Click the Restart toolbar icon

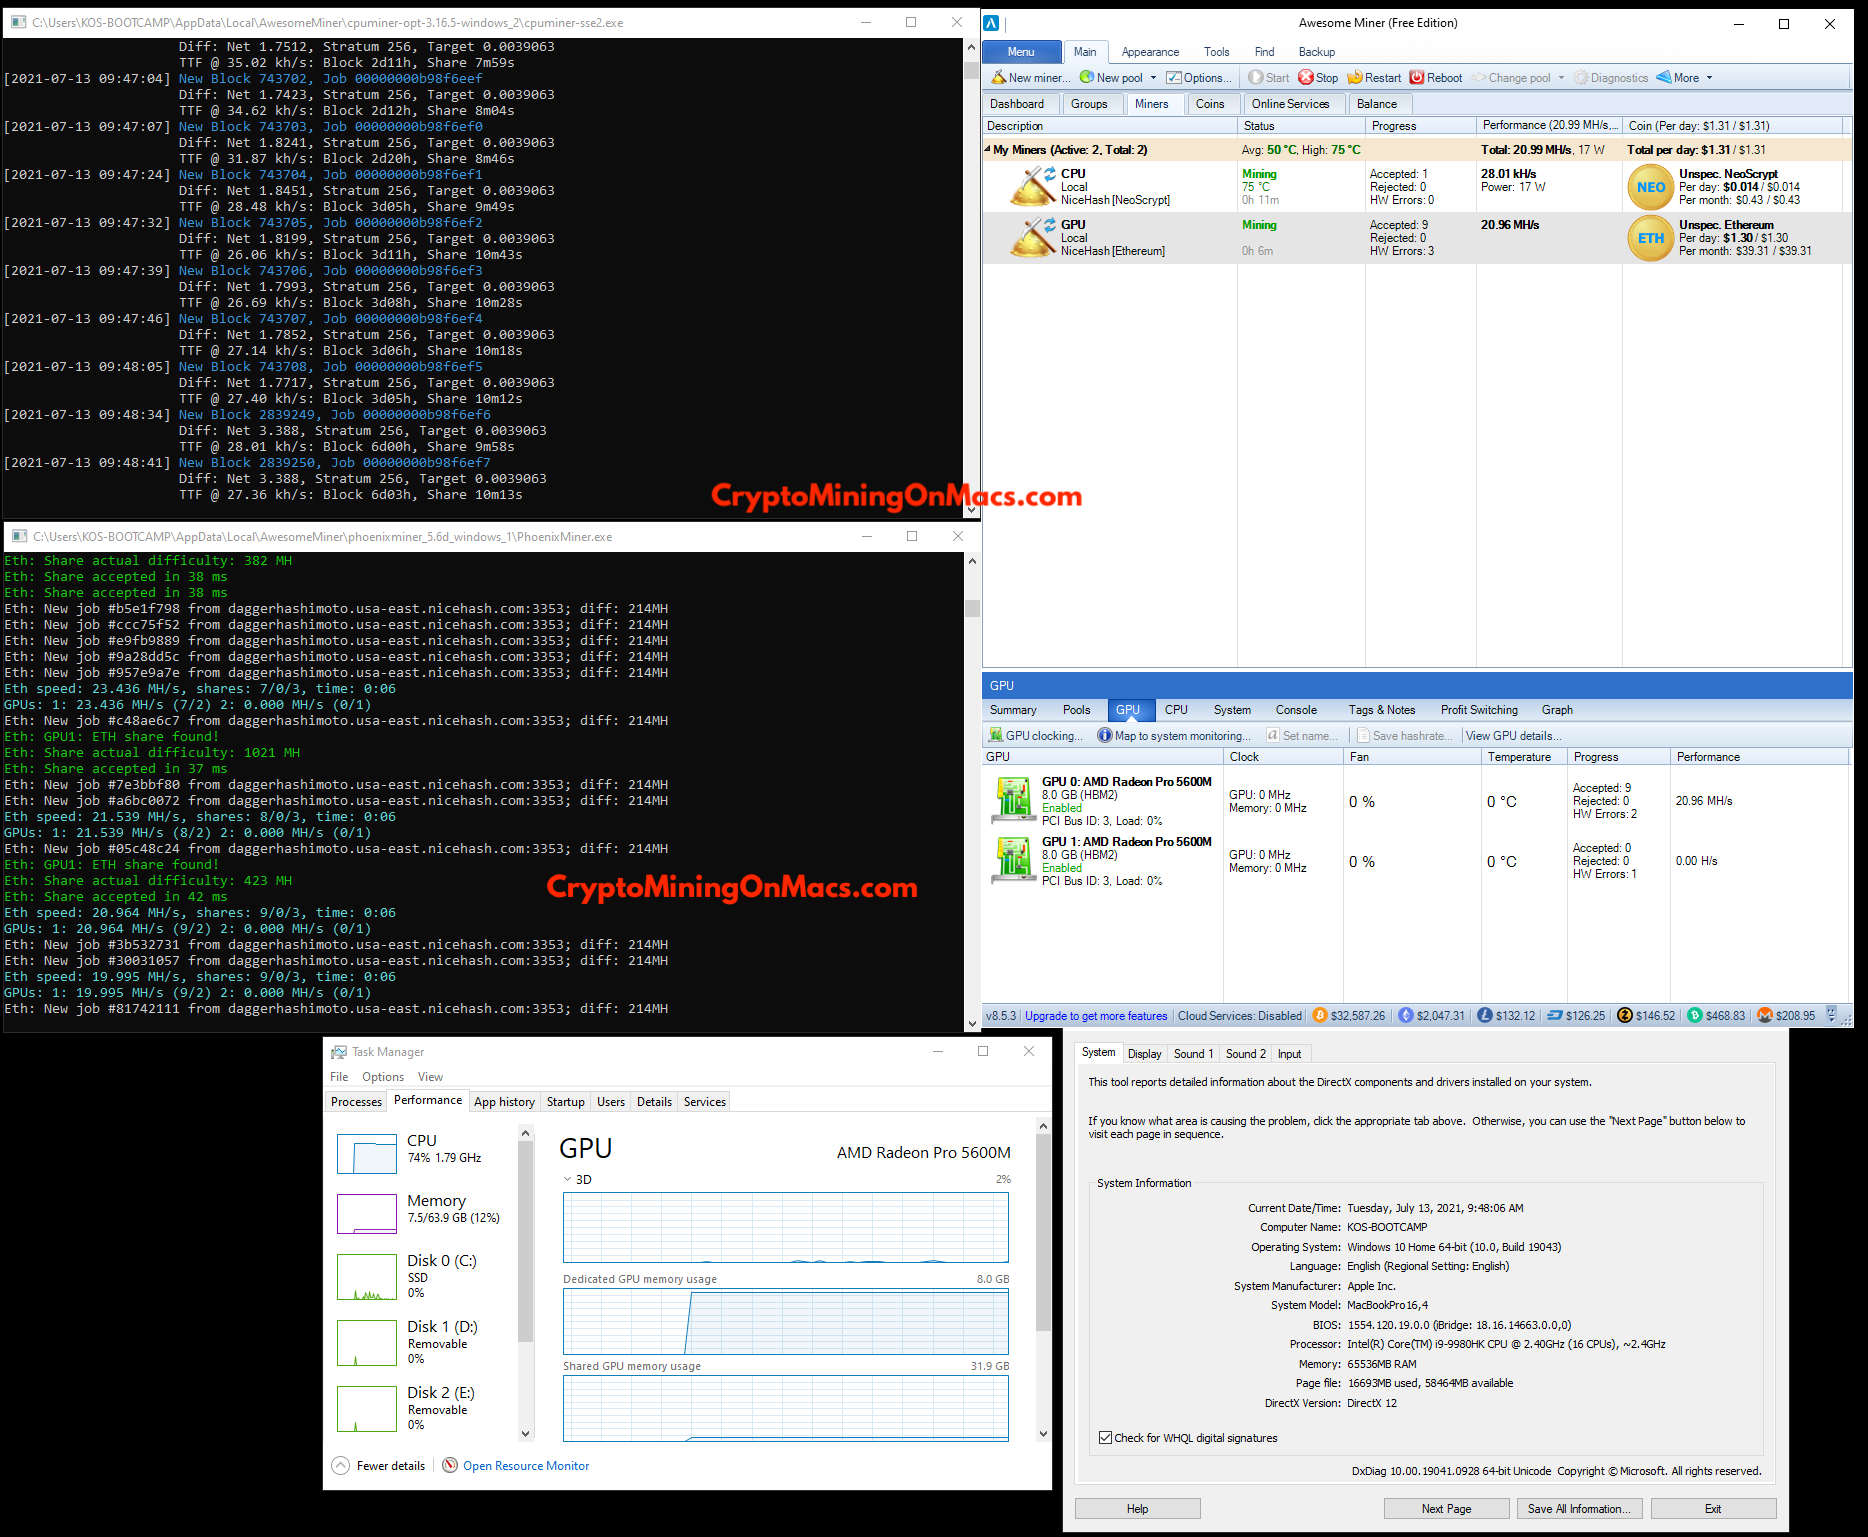(x=1355, y=78)
